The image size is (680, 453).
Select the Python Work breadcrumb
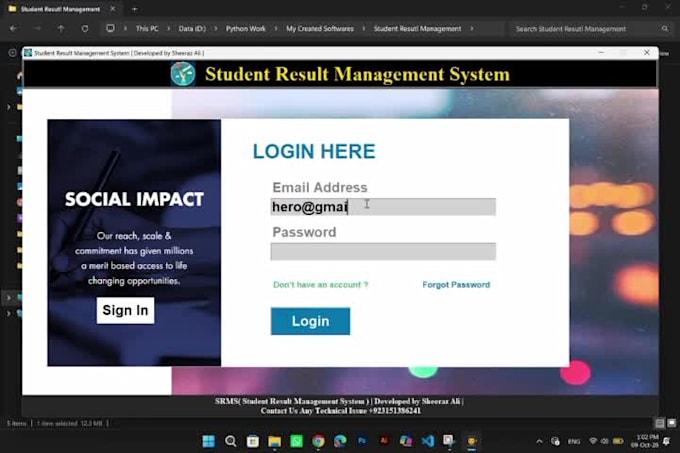(x=245, y=29)
